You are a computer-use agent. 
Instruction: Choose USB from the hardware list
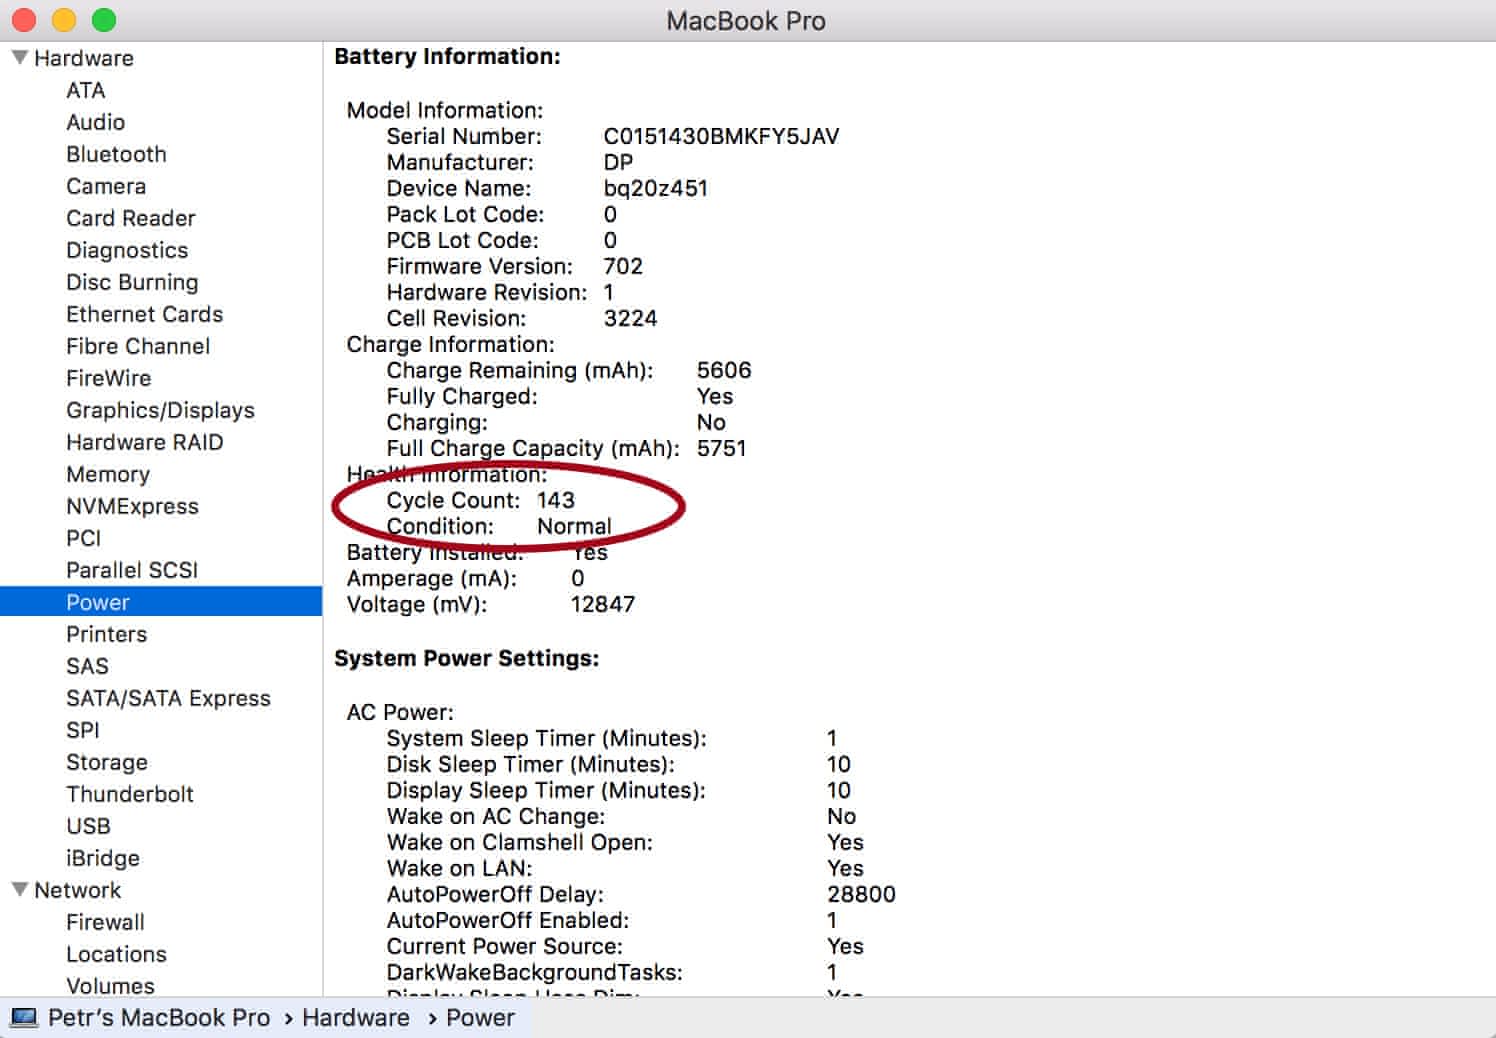(x=88, y=826)
